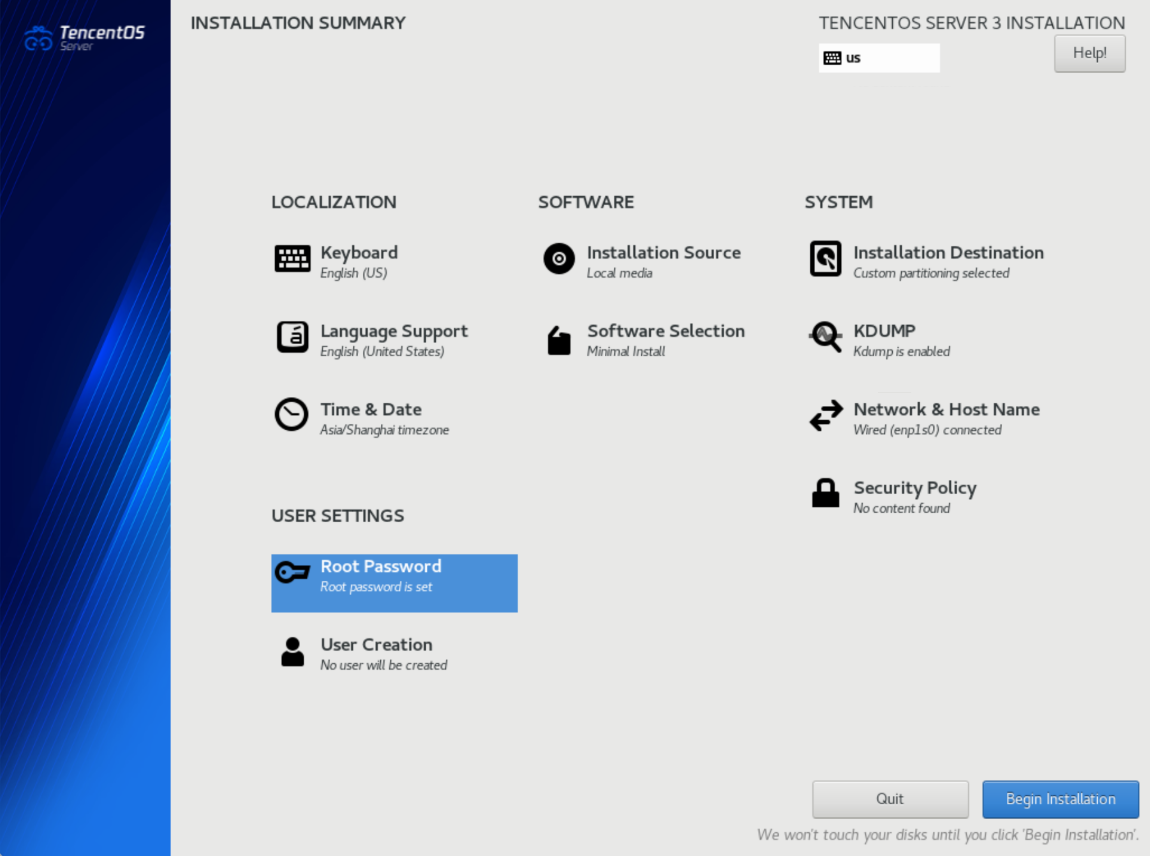Click the USER SETTINGS section heading
Image resolution: width=1150 pixels, height=858 pixels.
click(x=338, y=516)
